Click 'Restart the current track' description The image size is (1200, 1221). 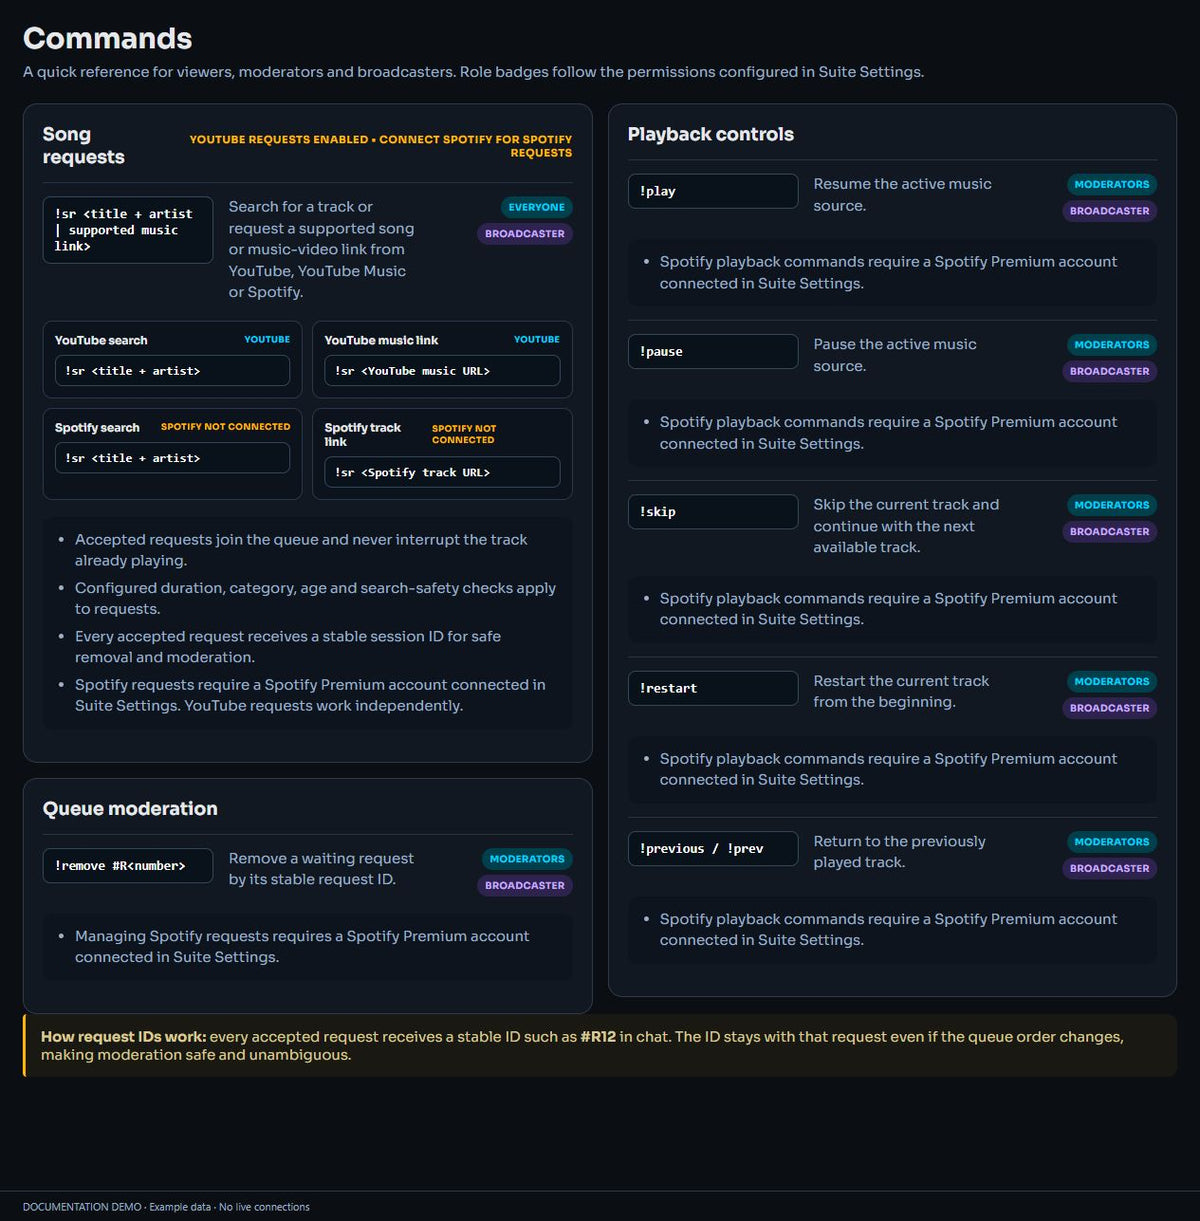tap(901, 692)
